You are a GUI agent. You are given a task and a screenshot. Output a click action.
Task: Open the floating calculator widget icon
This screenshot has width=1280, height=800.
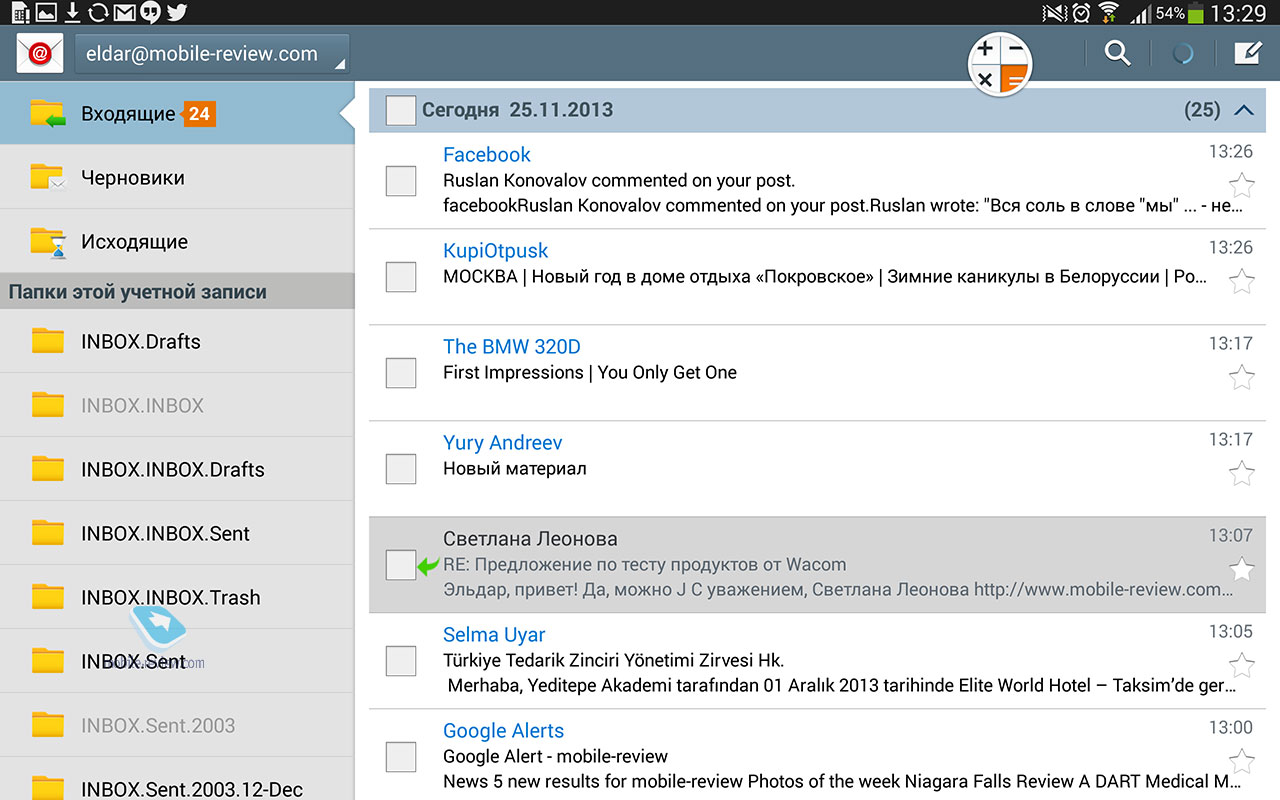coord(999,64)
